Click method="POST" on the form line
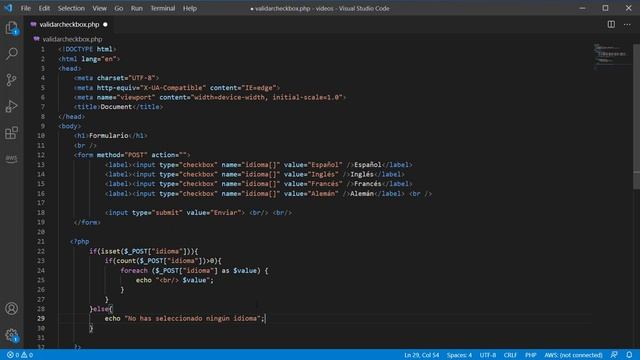The height and width of the screenshot is (360, 640). pyautogui.click(x=122, y=155)
